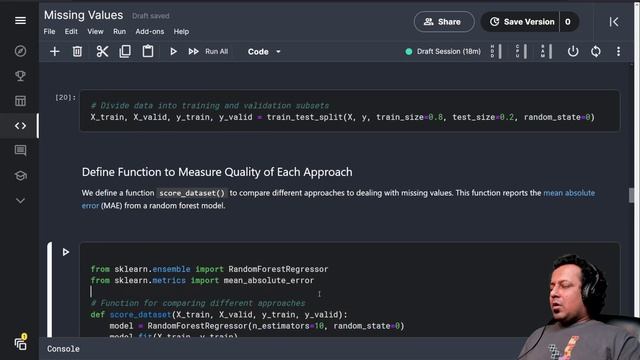This screenshot has width=640, height=360.
Task: Open the Help menu
Action: tap(181, 31)
